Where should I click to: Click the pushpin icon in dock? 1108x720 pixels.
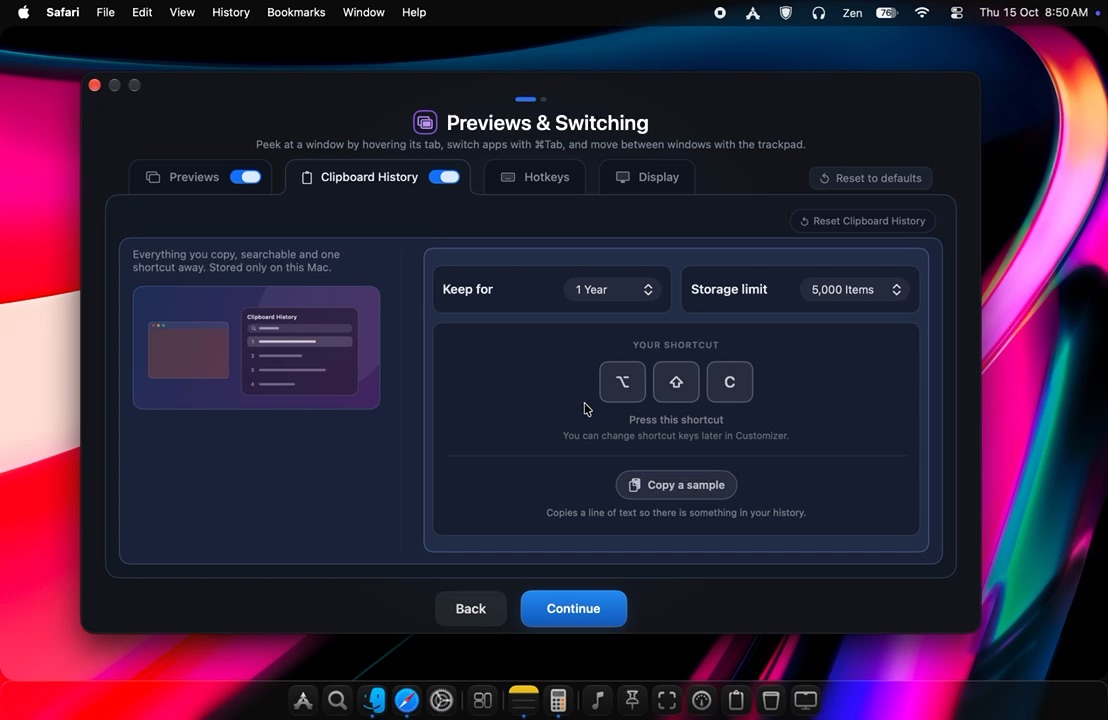click(632, 700)
